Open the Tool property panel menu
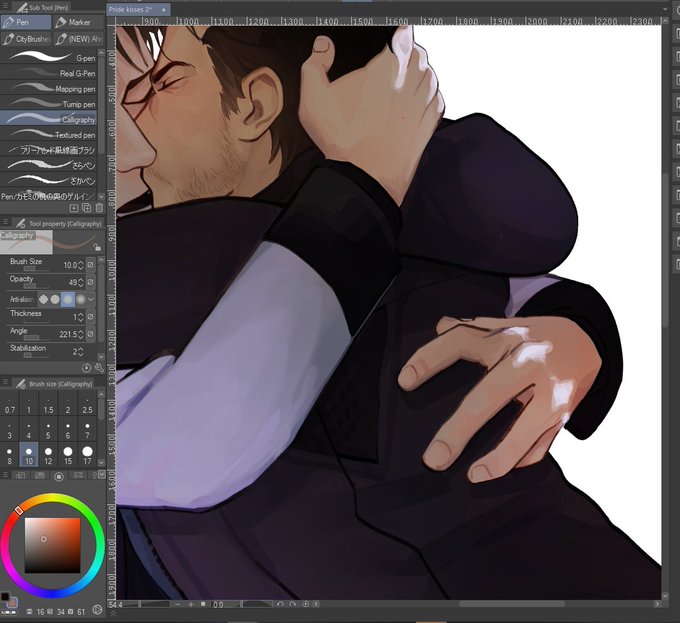 tap(5, 223)
